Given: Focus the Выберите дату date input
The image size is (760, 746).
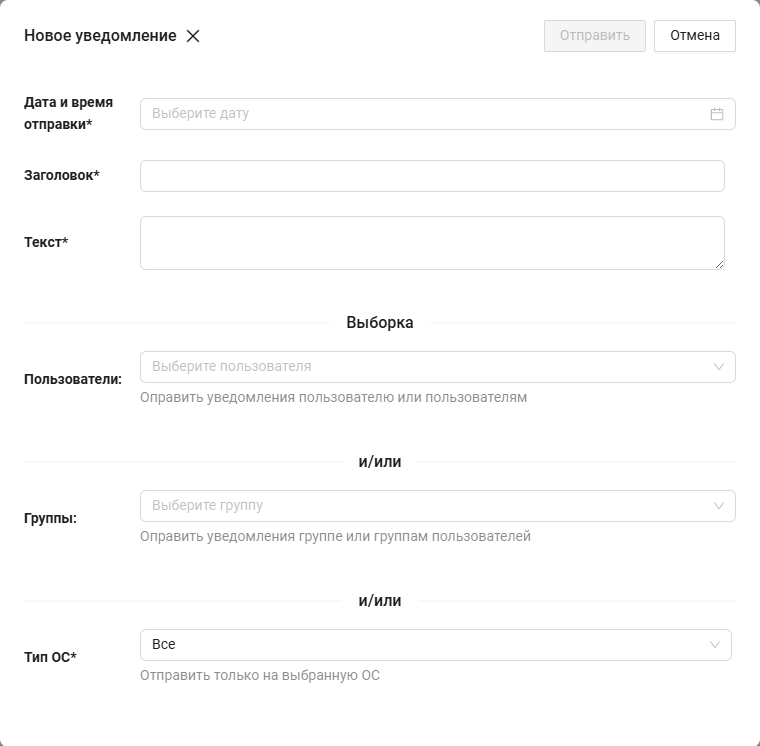Looking at the screenshot, I should point(420,114).
